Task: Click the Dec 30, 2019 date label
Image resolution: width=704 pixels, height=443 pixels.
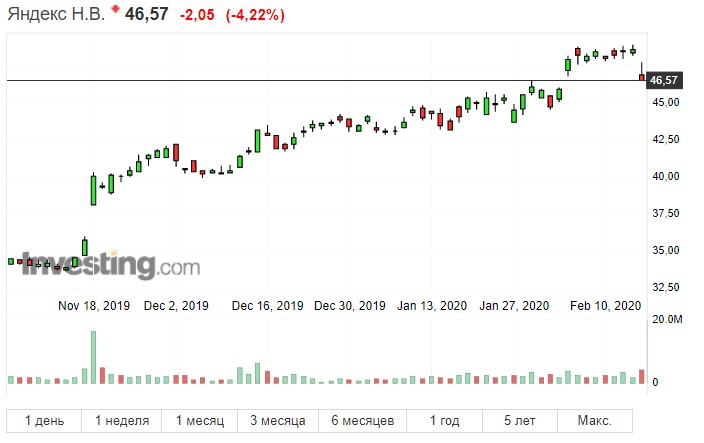Action: [x=350, y=306]
